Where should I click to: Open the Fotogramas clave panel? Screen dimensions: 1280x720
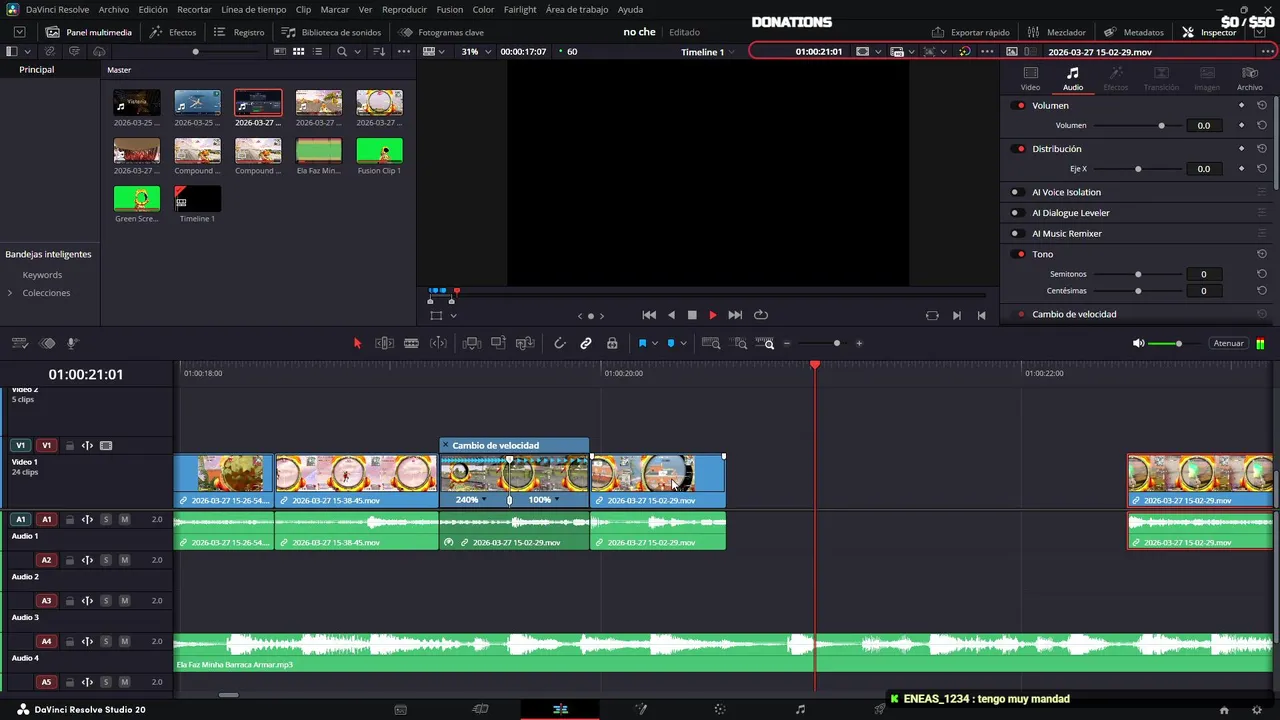(441, 32)
